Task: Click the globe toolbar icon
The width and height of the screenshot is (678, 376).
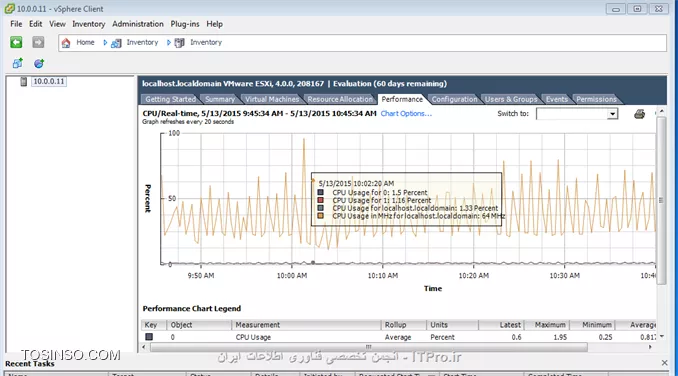Action: point(39,64)
